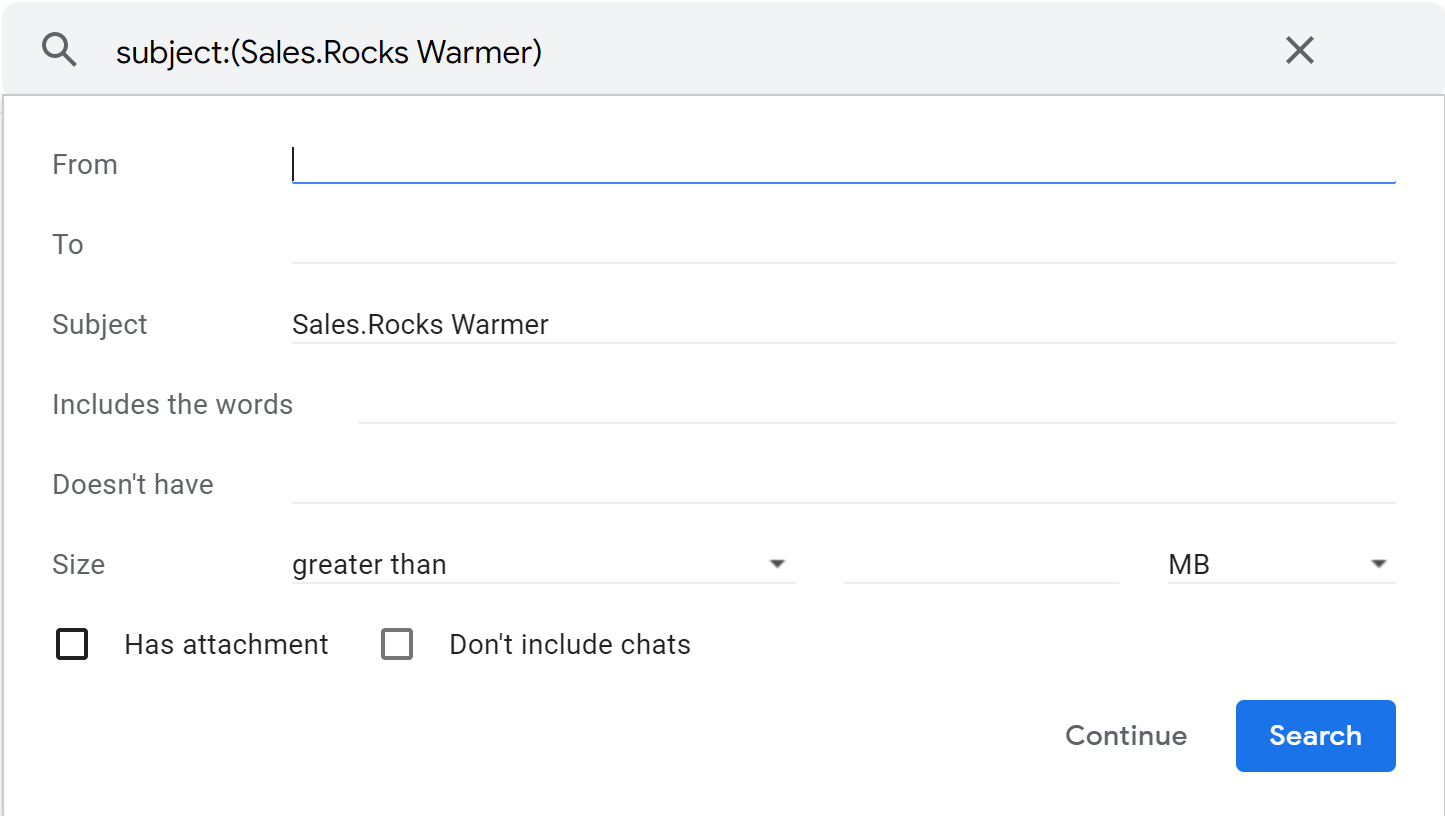Click into the To input field
Viewport: 1445px width, 816px height.
coord(843,245)
